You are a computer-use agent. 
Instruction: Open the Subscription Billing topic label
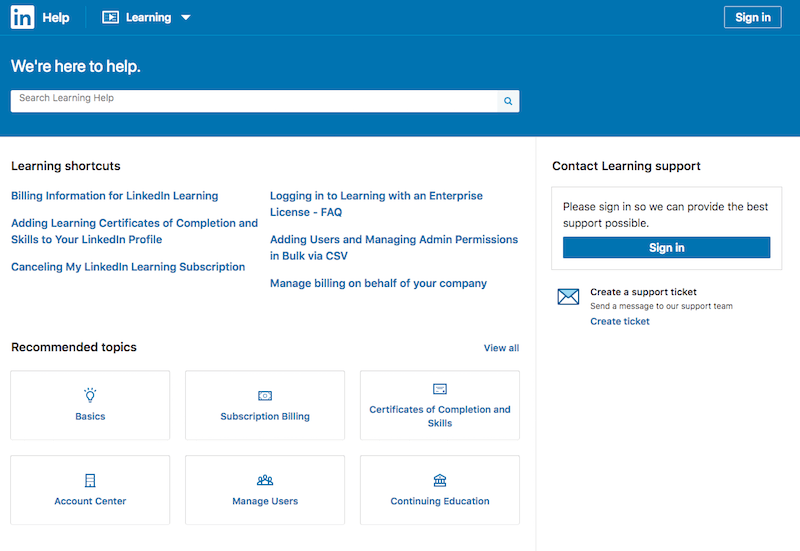(x=265, y=416)
